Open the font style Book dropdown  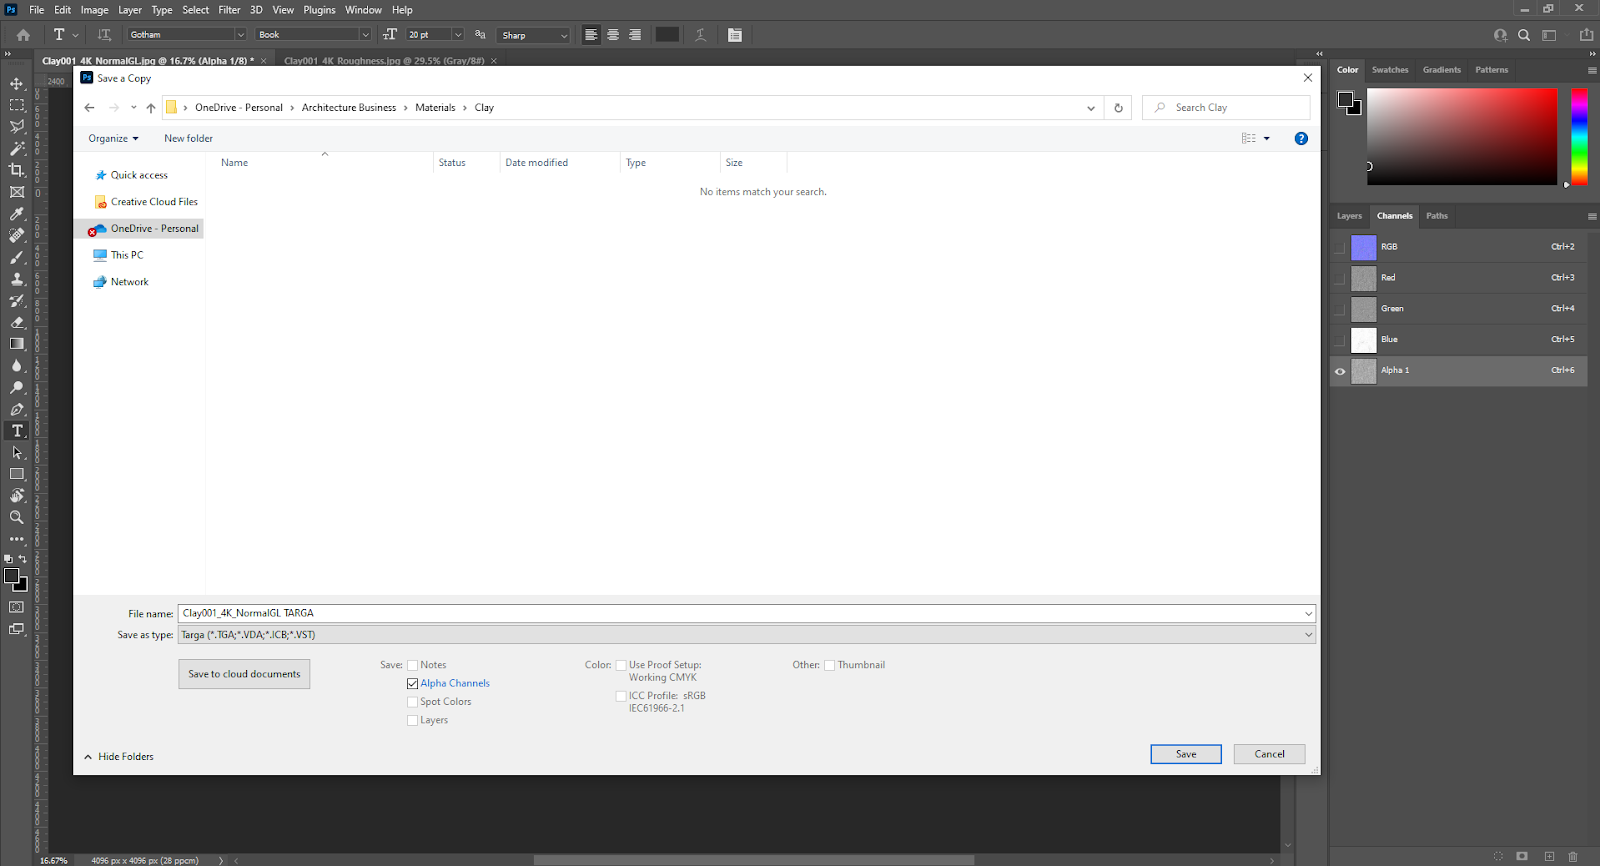point(365,35)
